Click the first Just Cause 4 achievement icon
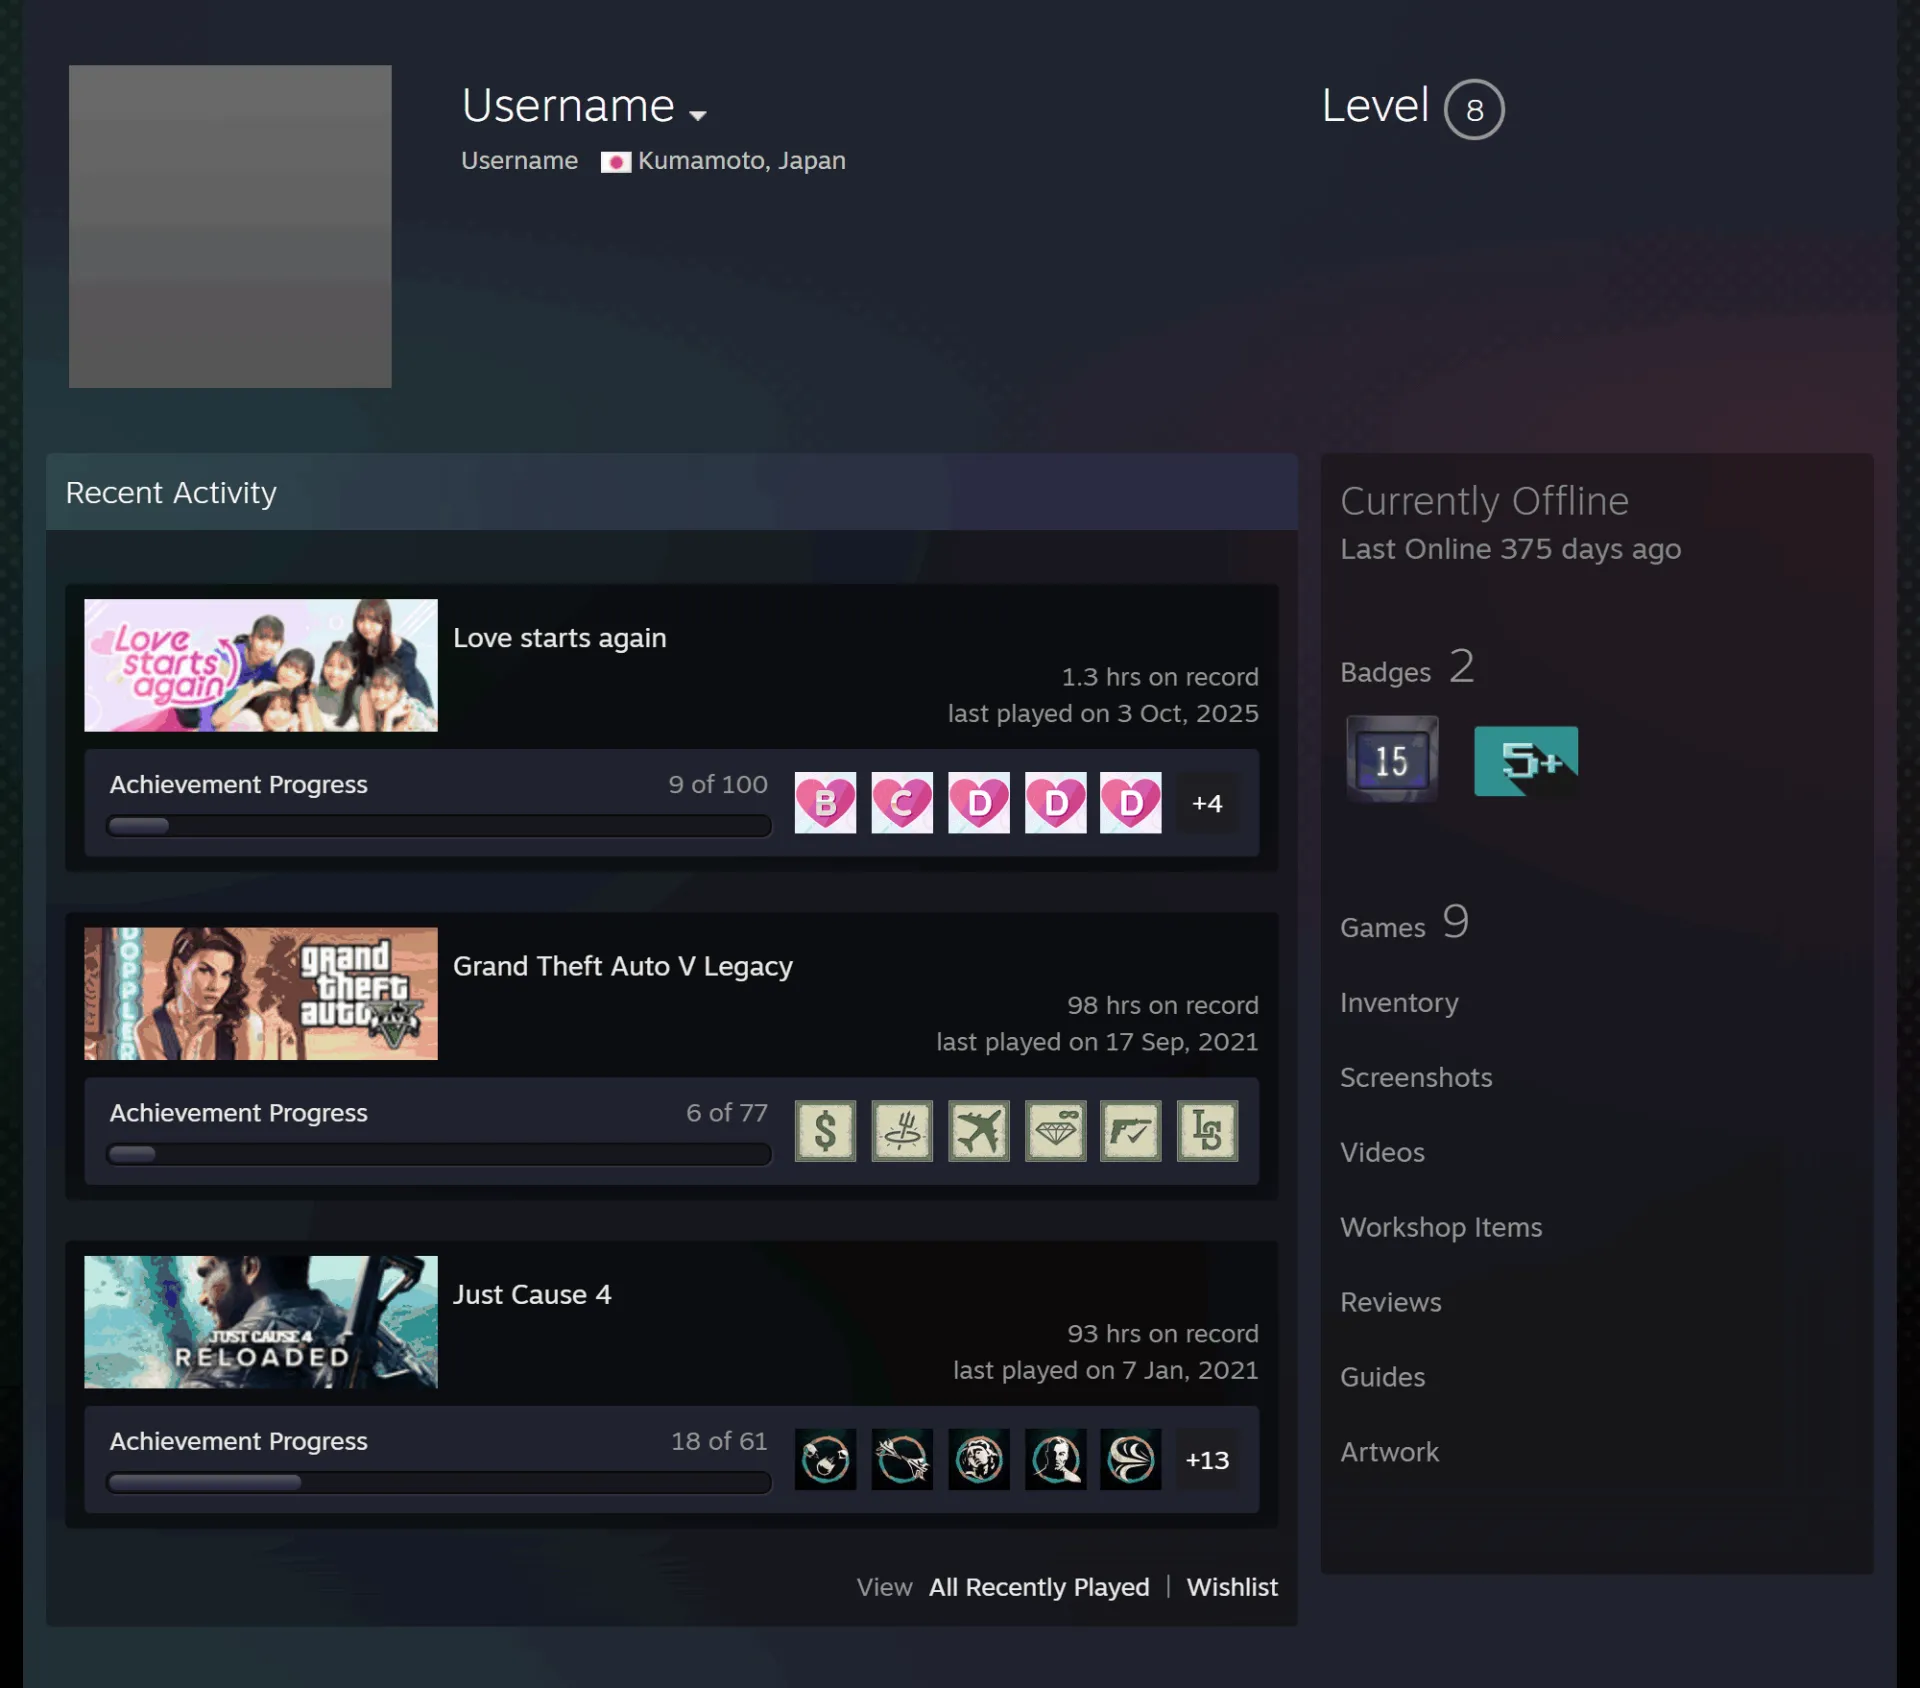Image resolution: width=1920 pixels, height=1688 pixels. 825,1459
